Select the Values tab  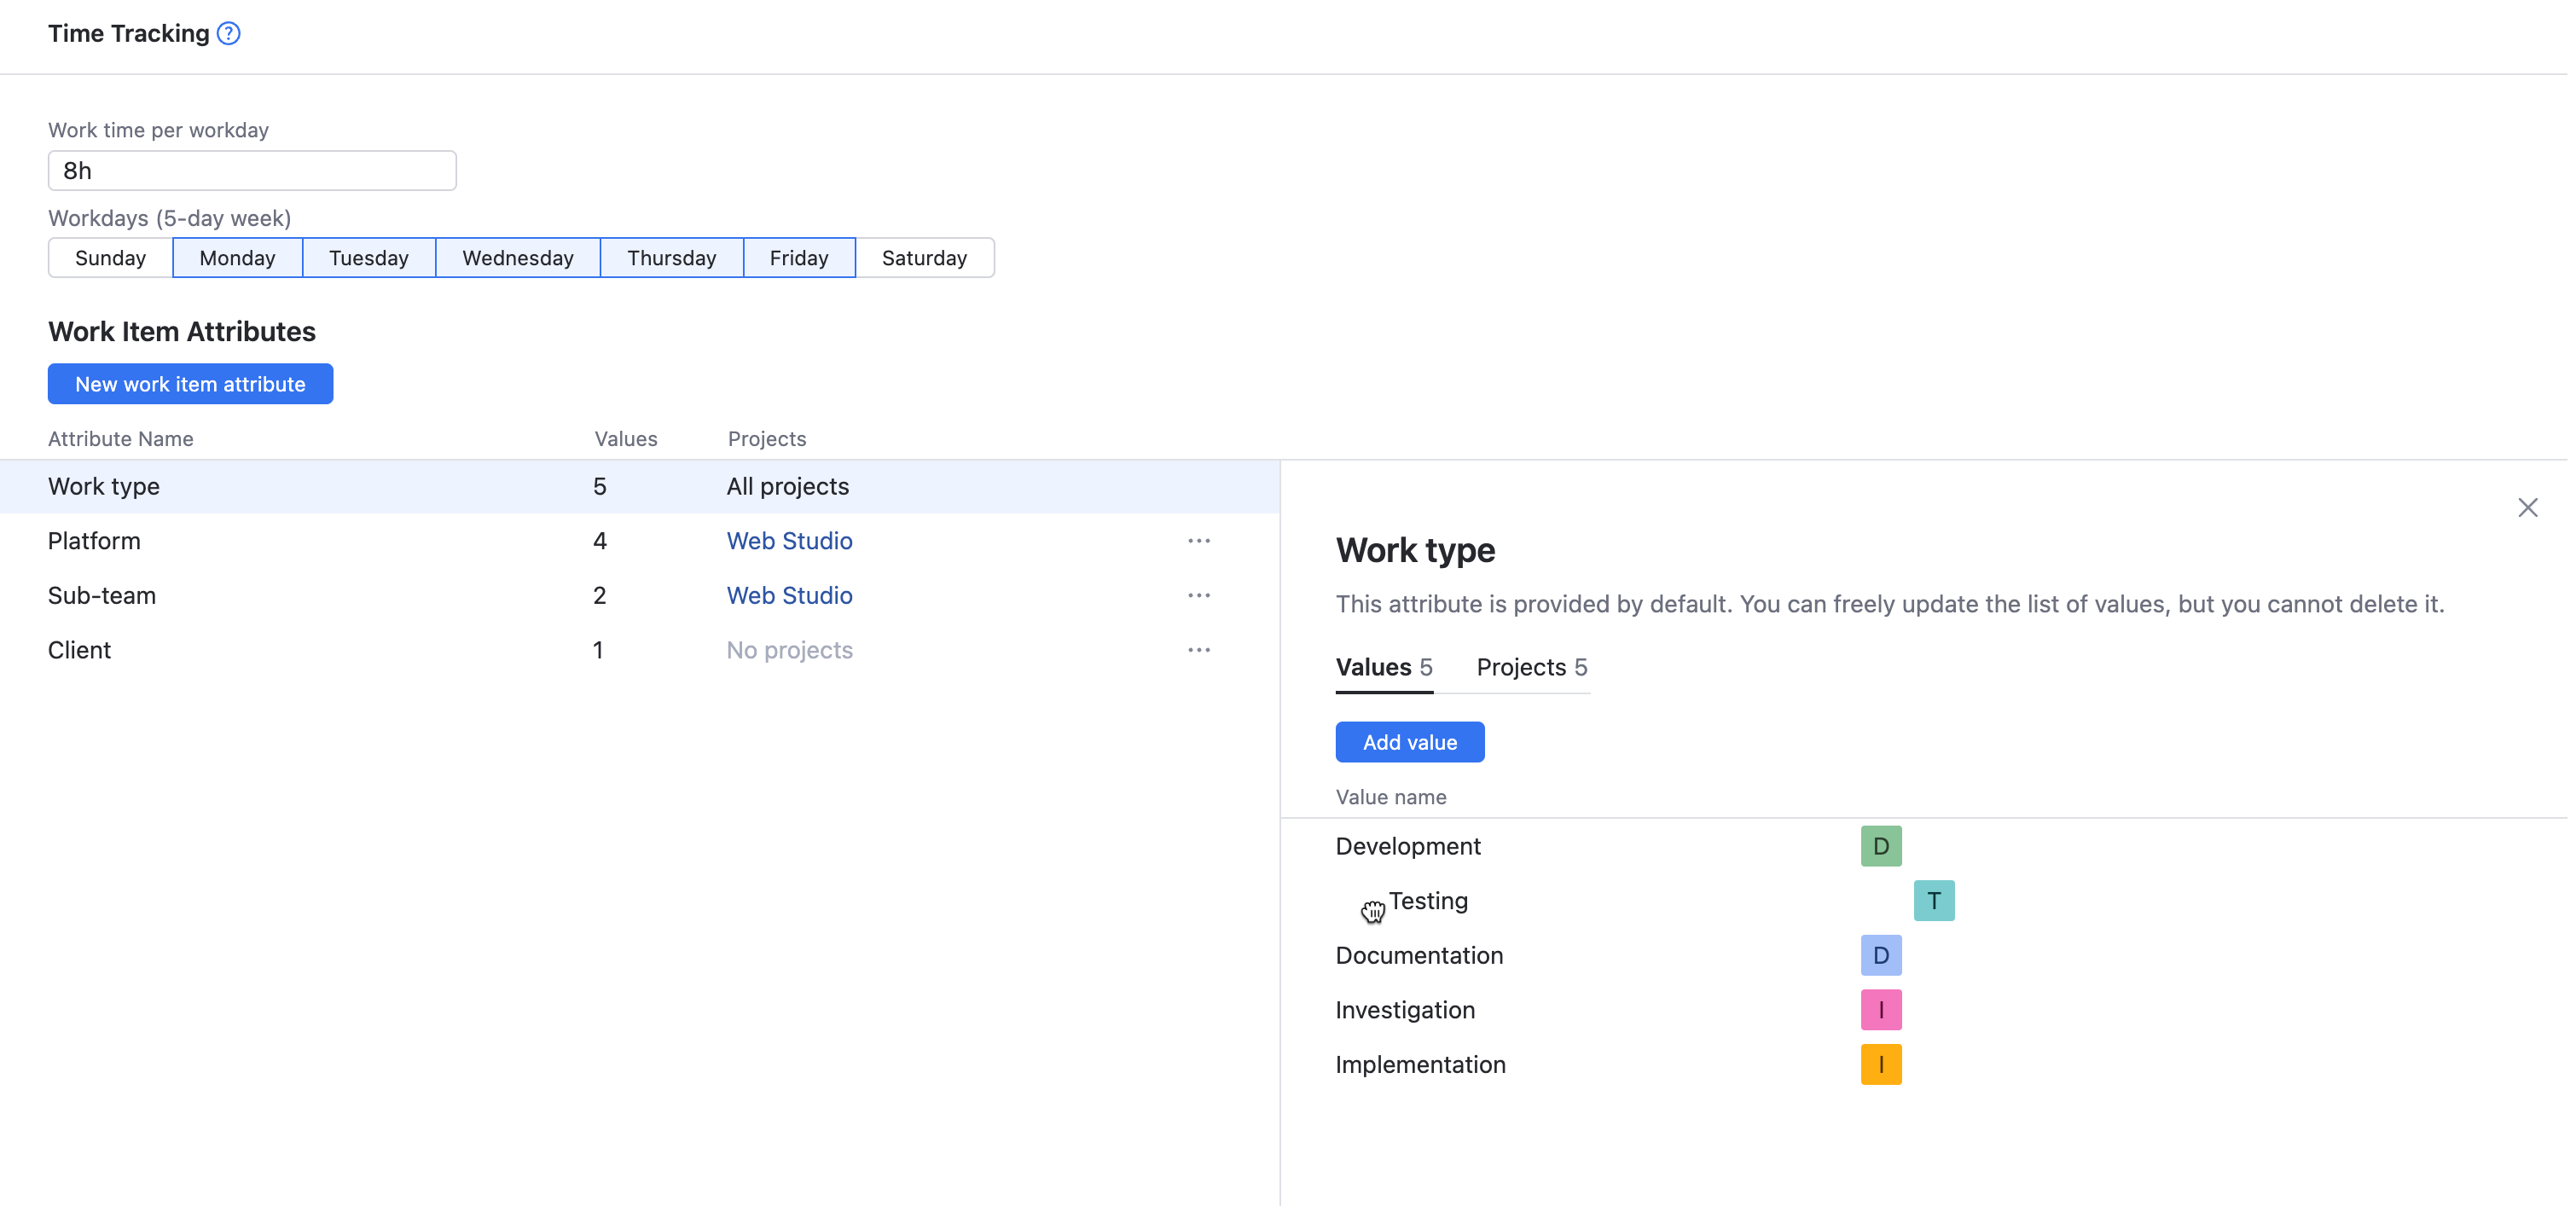[1383, 667]
